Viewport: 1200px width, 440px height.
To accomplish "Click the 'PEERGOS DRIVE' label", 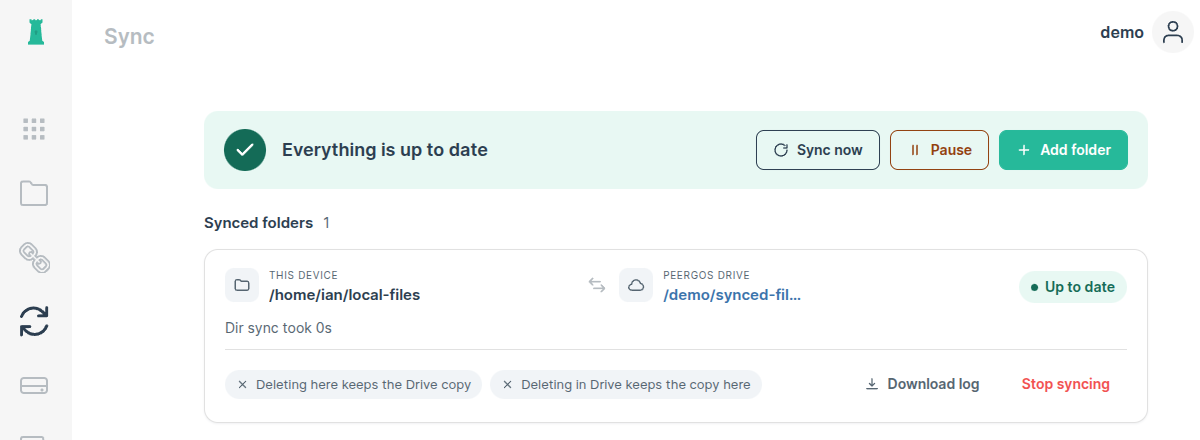I will [x=706, y=275].
